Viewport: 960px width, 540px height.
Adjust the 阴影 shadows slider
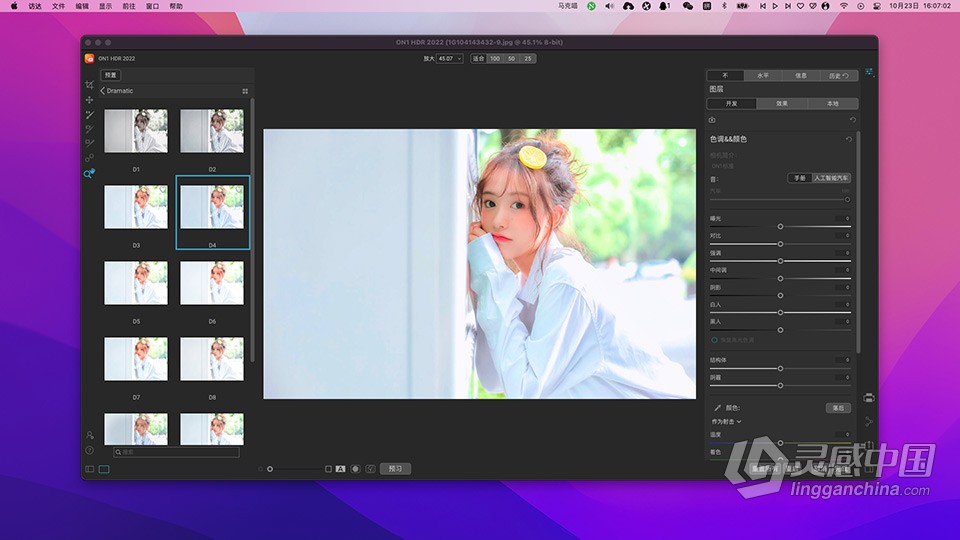click(780, 295)
